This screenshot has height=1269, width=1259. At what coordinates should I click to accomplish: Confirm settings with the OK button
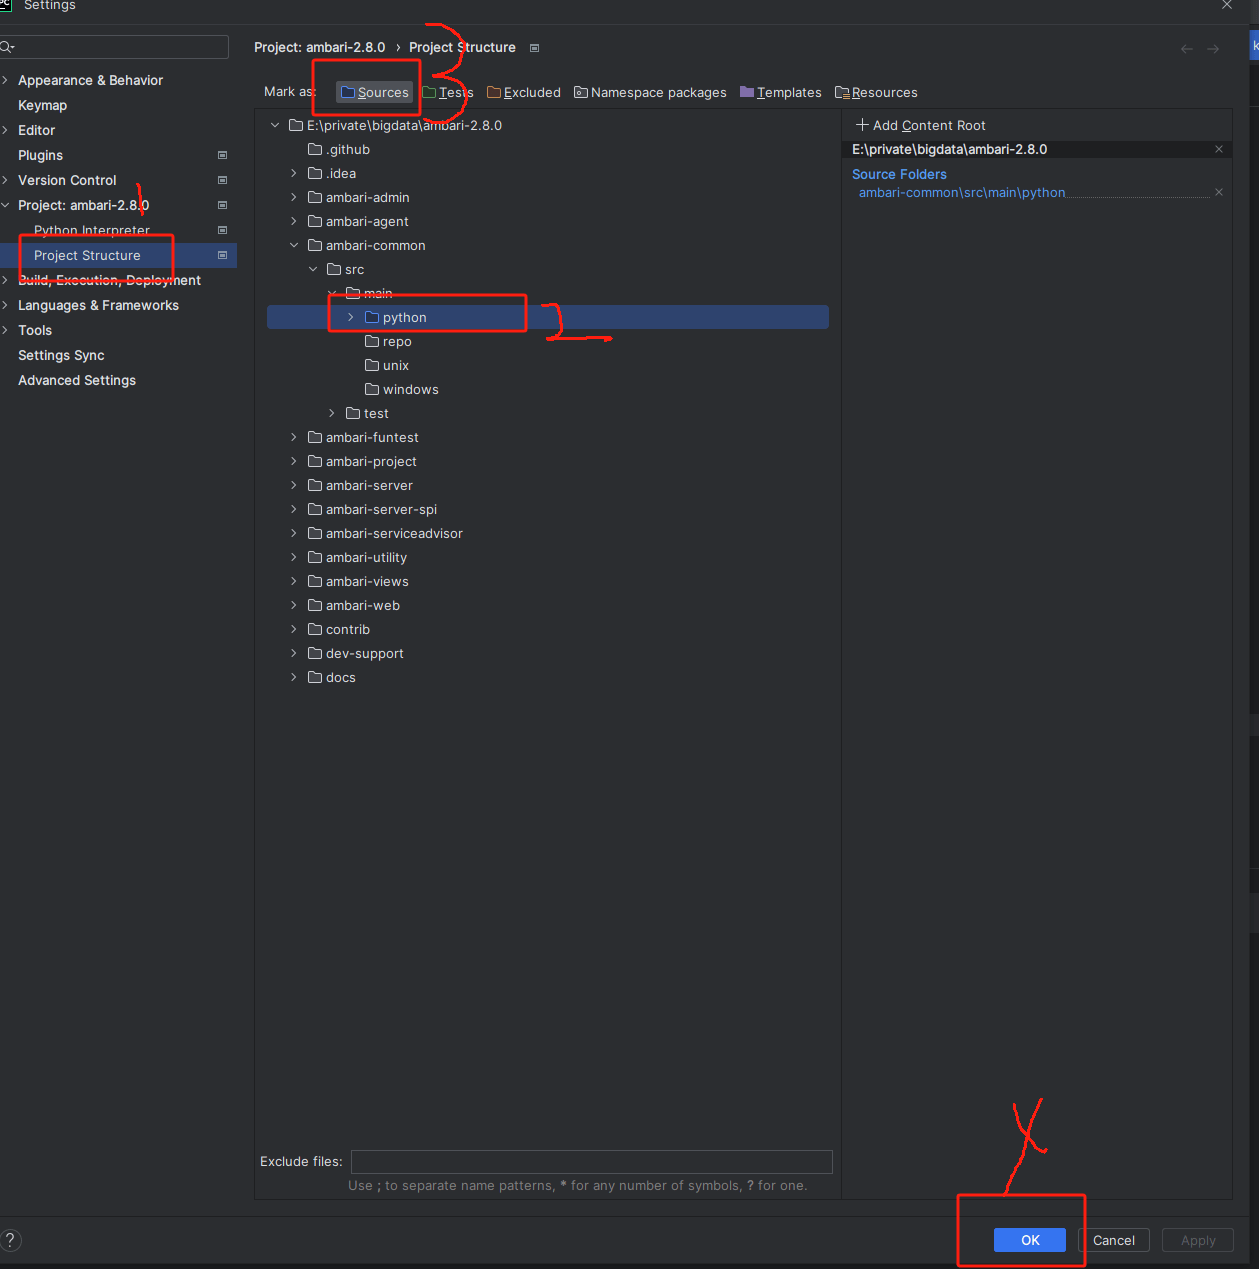pos(1030,1240)
